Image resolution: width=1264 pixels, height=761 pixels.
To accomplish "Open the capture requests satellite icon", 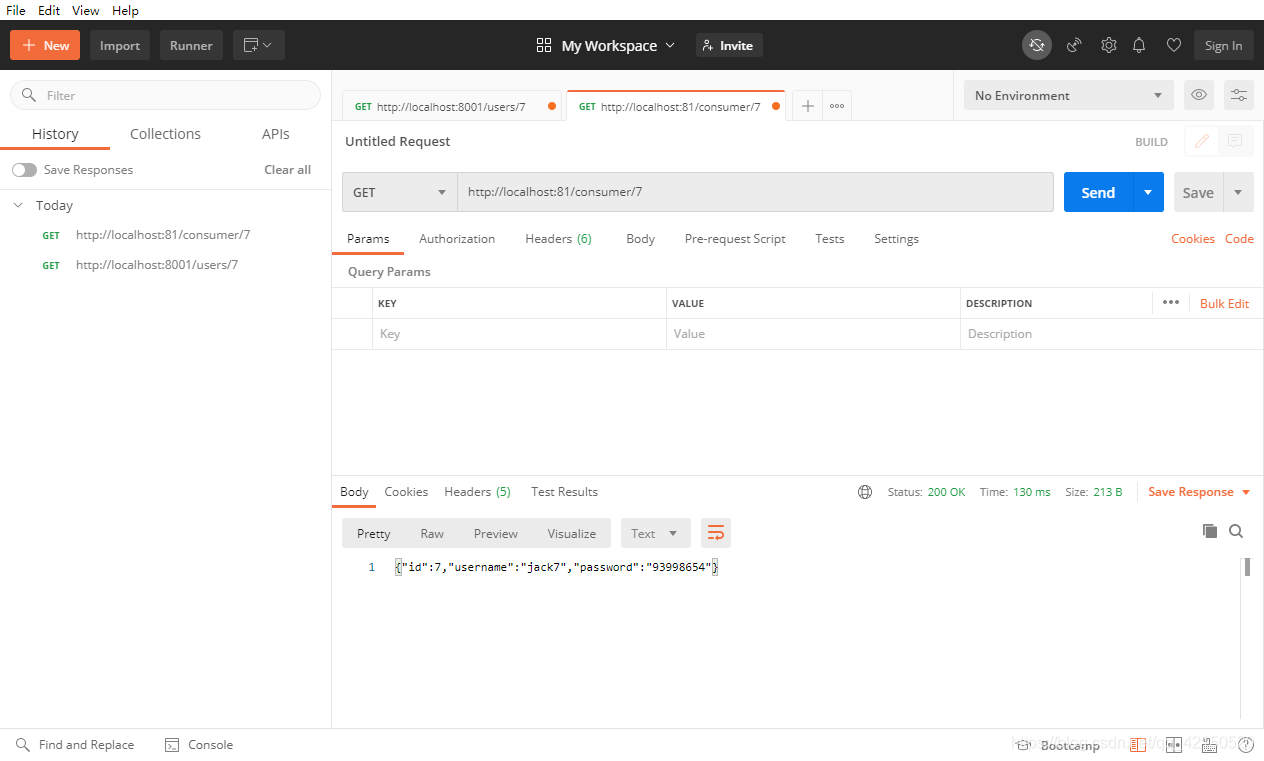I will pos(1074,45).
